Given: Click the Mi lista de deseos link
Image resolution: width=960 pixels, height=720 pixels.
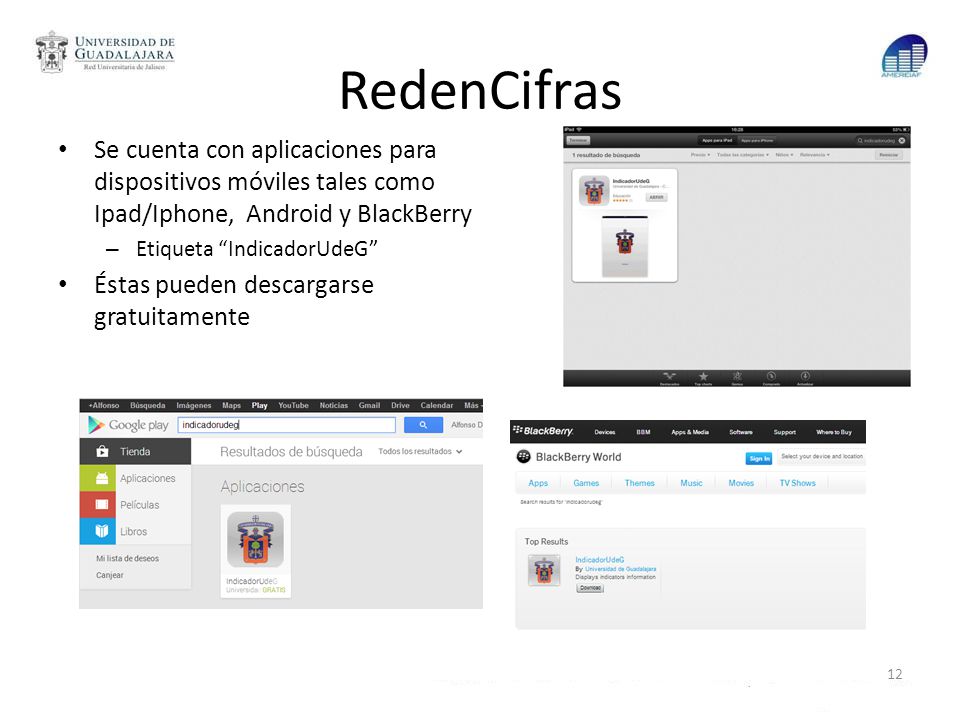Looking at the screenshot, I should 127,558.
